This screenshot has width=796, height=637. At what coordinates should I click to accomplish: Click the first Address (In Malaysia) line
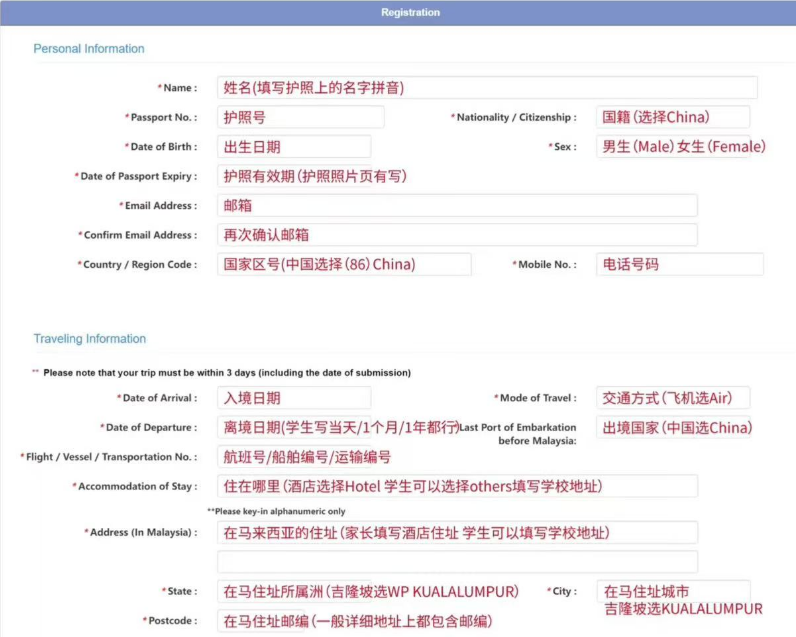[x=457, y=532]
